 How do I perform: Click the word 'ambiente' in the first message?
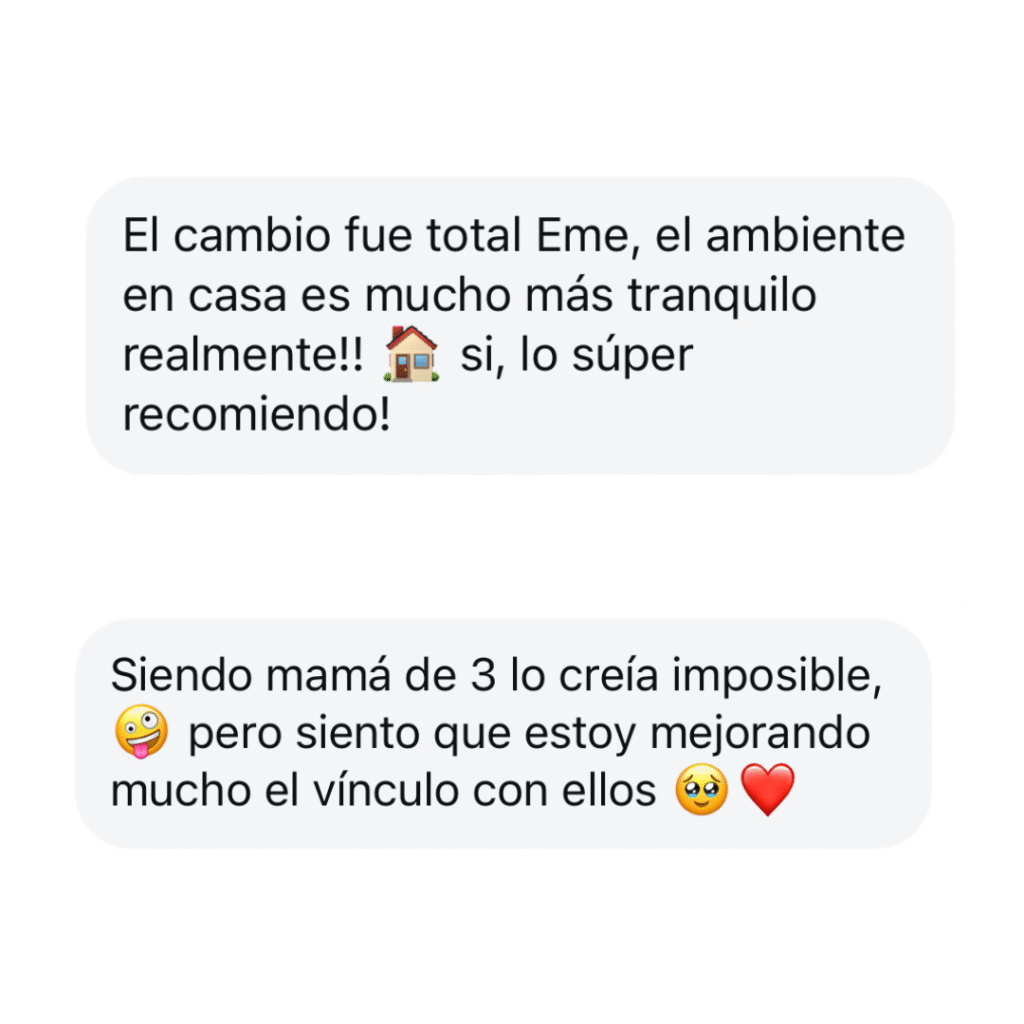tap(805, 236)
